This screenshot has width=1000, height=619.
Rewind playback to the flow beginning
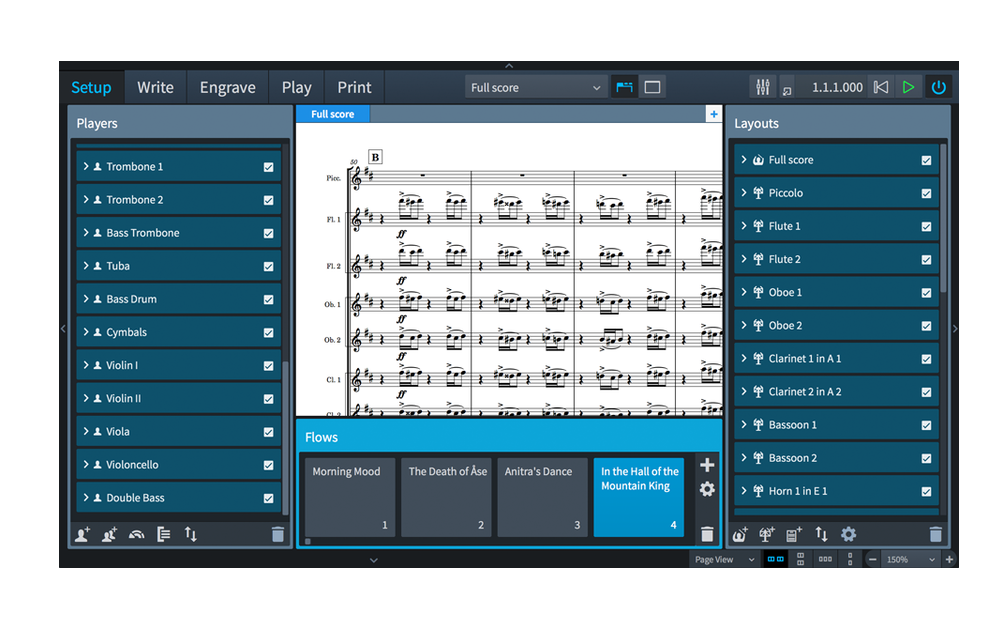(880, 87)
